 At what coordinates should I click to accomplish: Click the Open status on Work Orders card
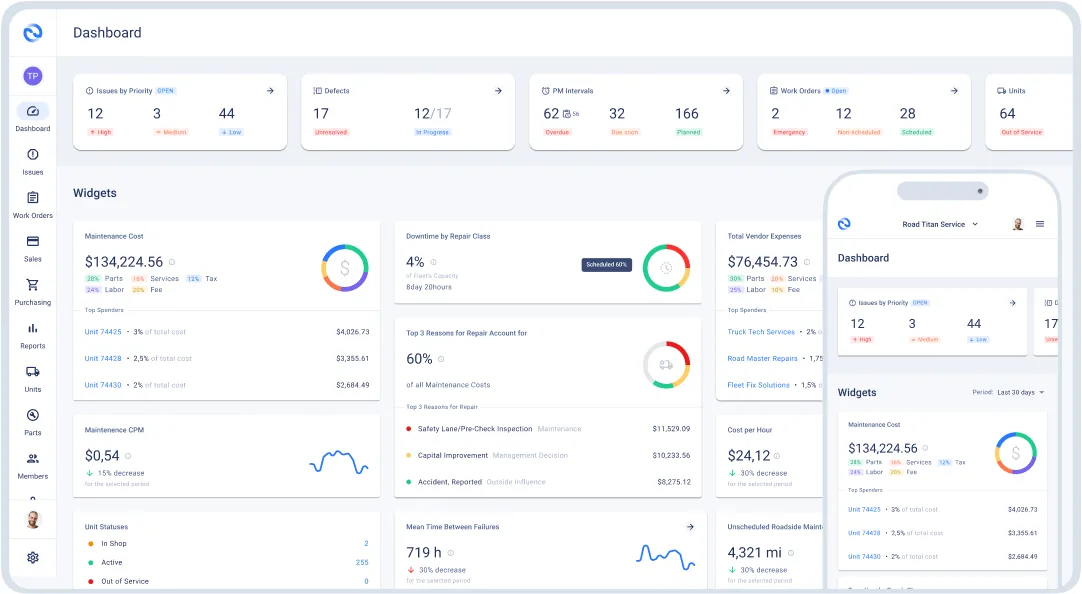836,91
